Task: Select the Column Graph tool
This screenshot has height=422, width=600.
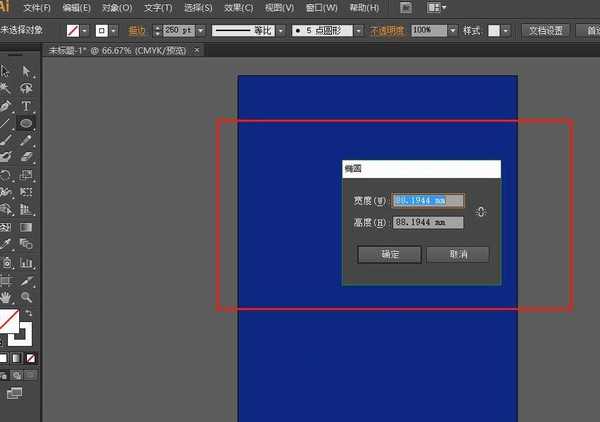Action: click(x=26, y=263)
